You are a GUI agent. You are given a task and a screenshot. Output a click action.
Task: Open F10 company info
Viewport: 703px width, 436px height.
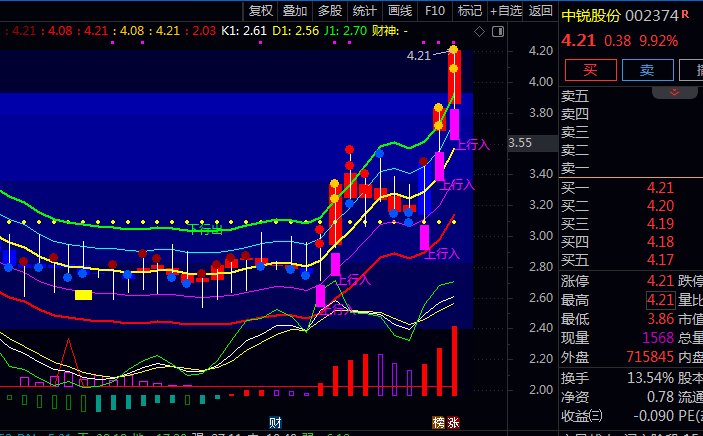click(x=435, y=11)
